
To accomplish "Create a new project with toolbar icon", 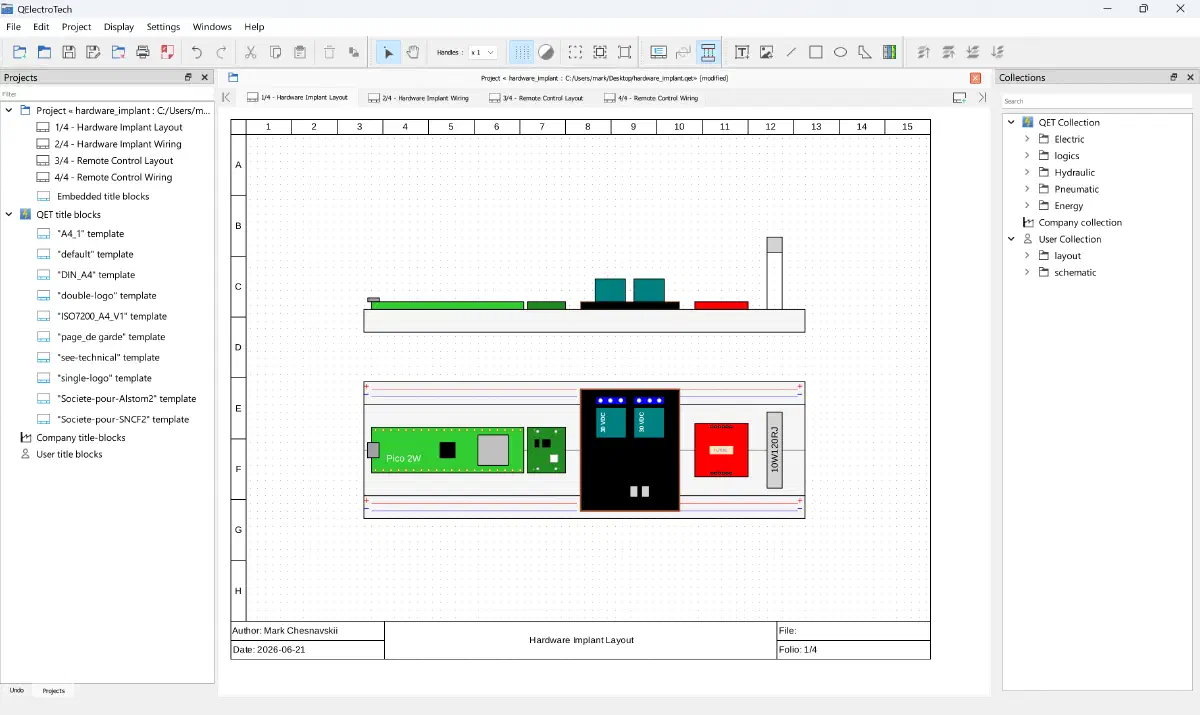I will point(20,52).
